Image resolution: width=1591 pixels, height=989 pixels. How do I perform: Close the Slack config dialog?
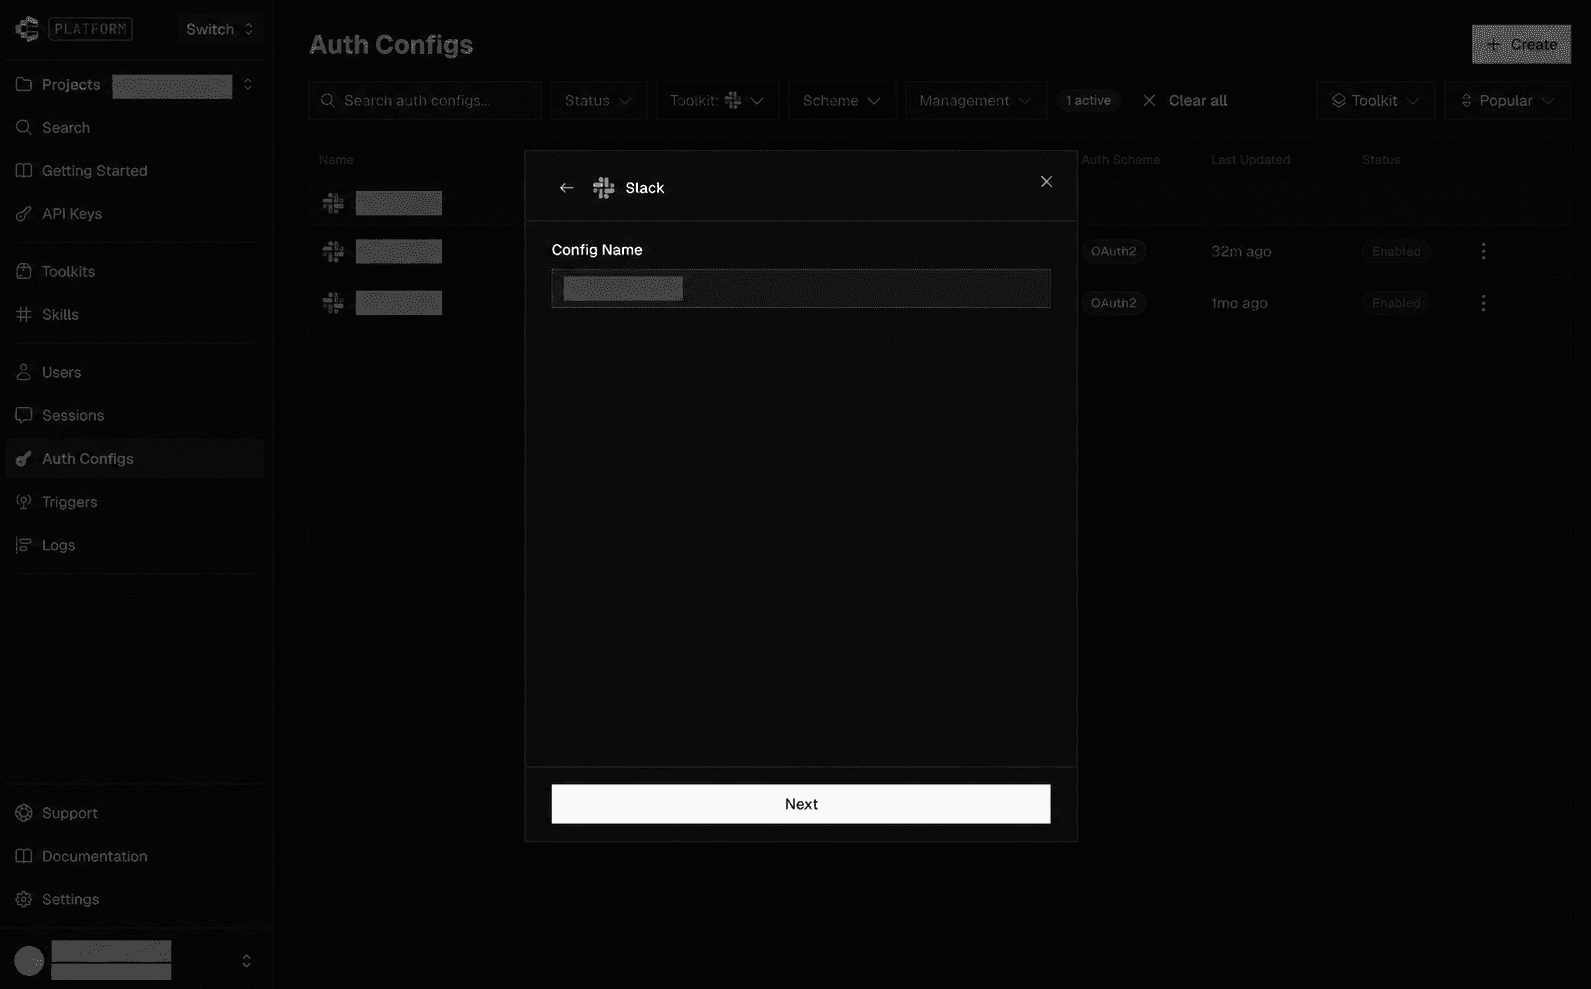1046,181
